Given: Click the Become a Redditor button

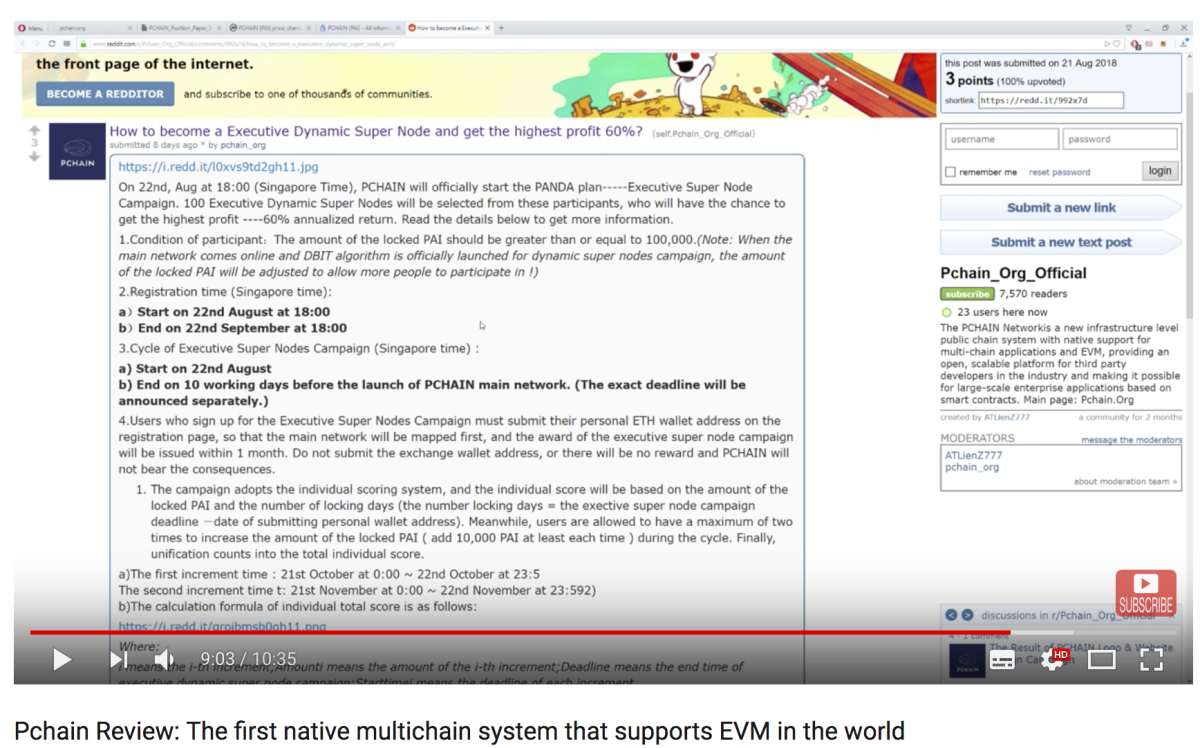Looking at the screenshot, I should (x=105, y=94).
